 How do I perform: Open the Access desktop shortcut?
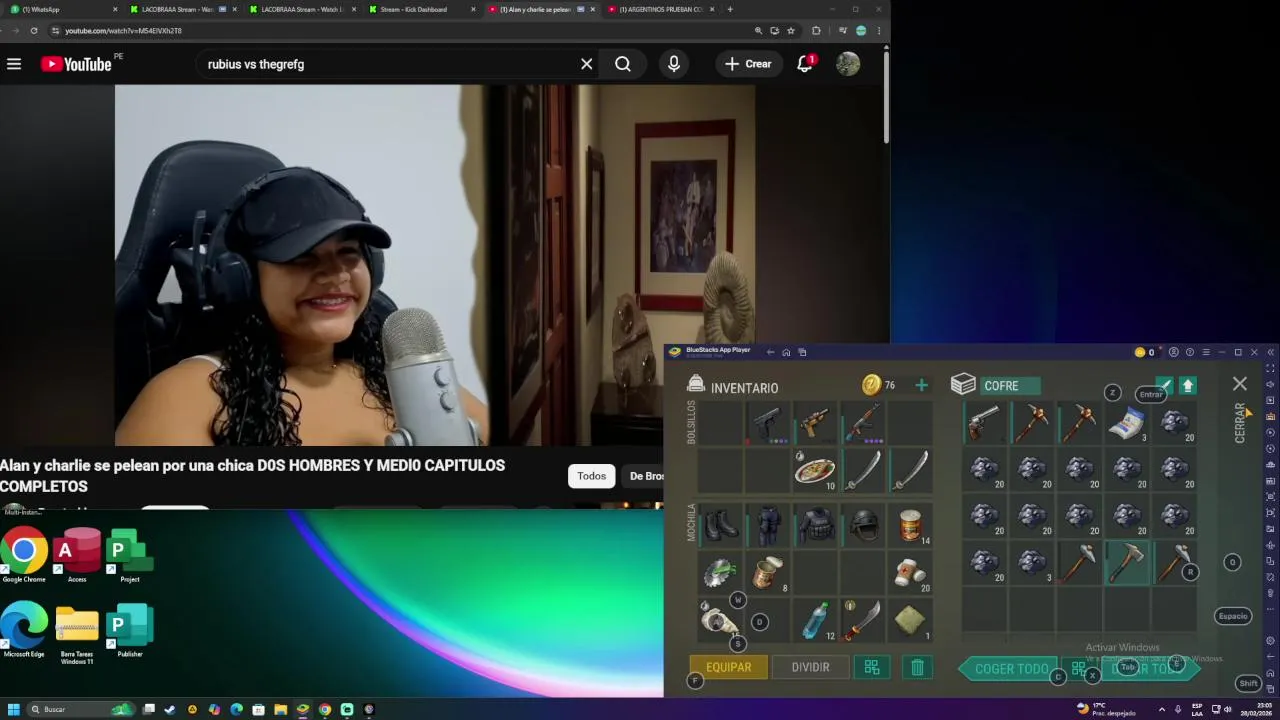[77, 555]
